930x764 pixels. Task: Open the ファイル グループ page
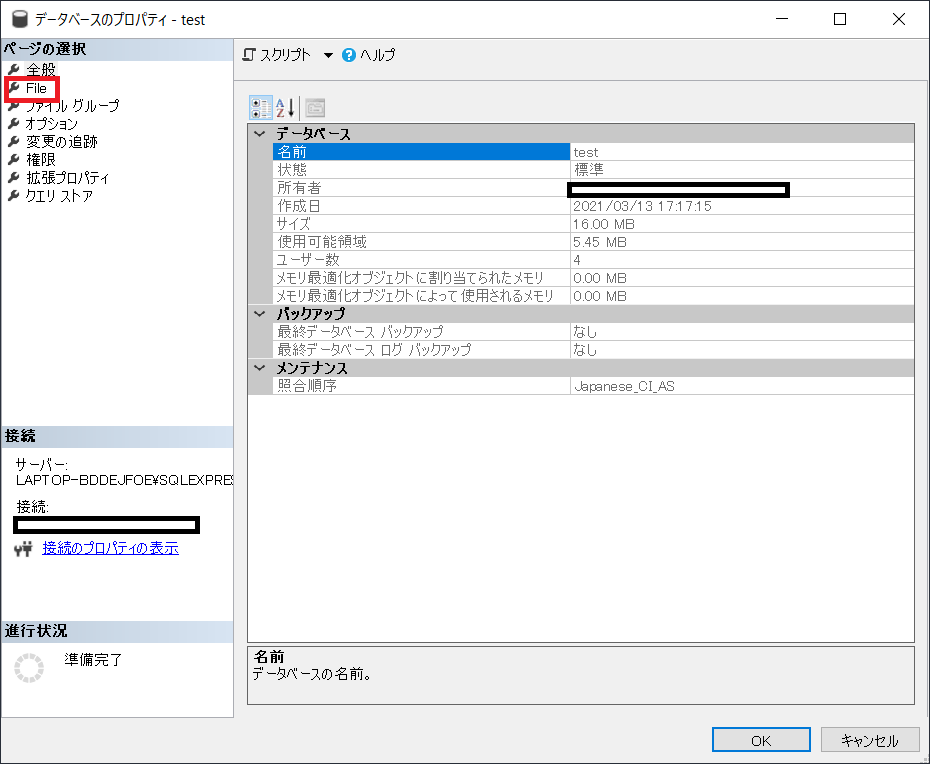[x=72, y=106]
